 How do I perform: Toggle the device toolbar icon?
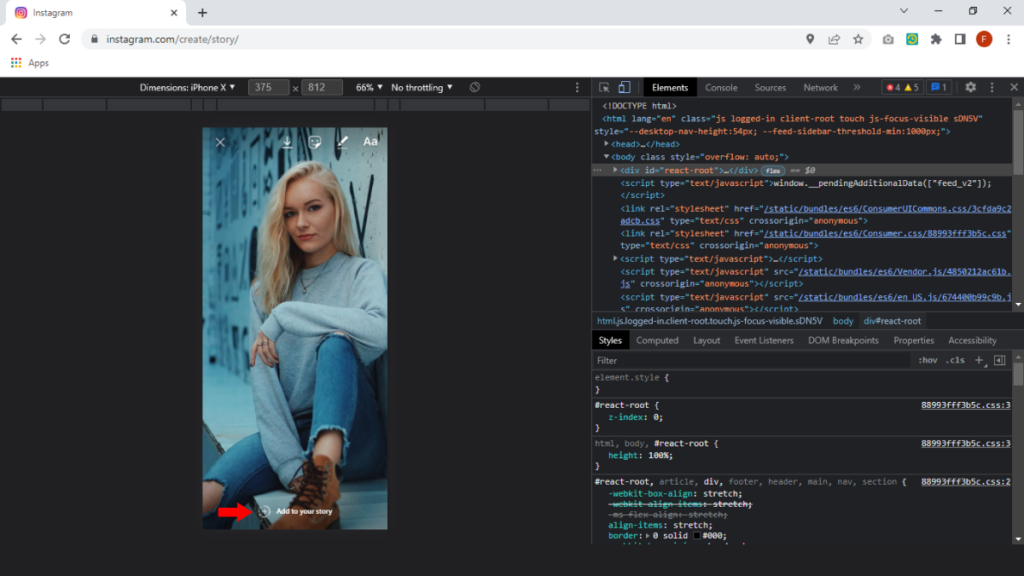624,88
